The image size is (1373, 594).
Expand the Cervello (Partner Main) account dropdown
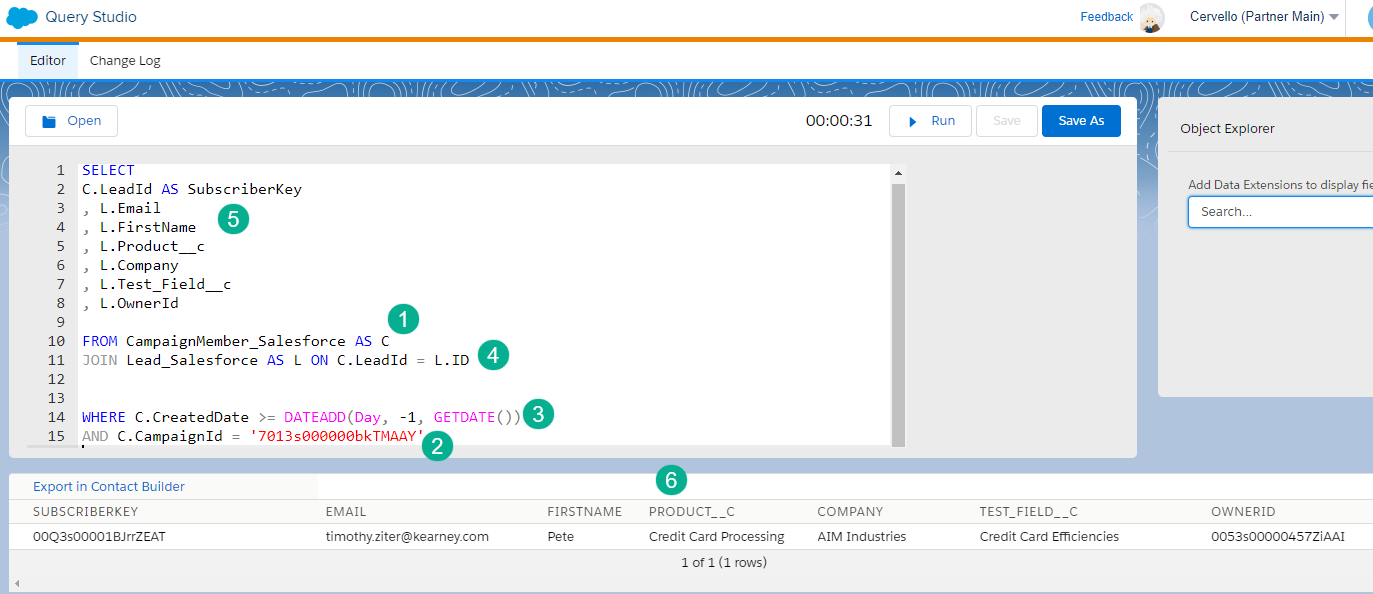coord(1263,17)
